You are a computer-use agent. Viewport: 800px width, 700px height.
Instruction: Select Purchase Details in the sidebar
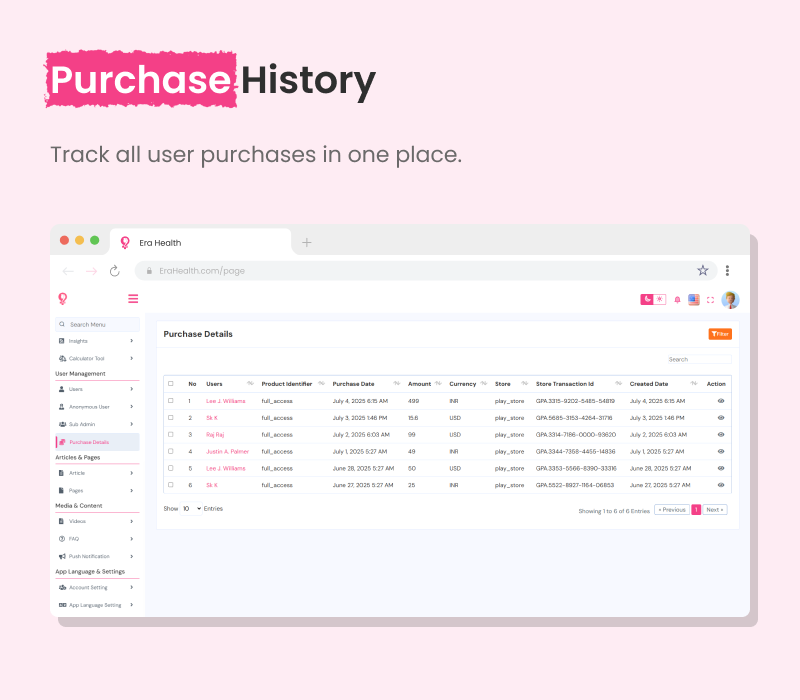tap(97, 442)
